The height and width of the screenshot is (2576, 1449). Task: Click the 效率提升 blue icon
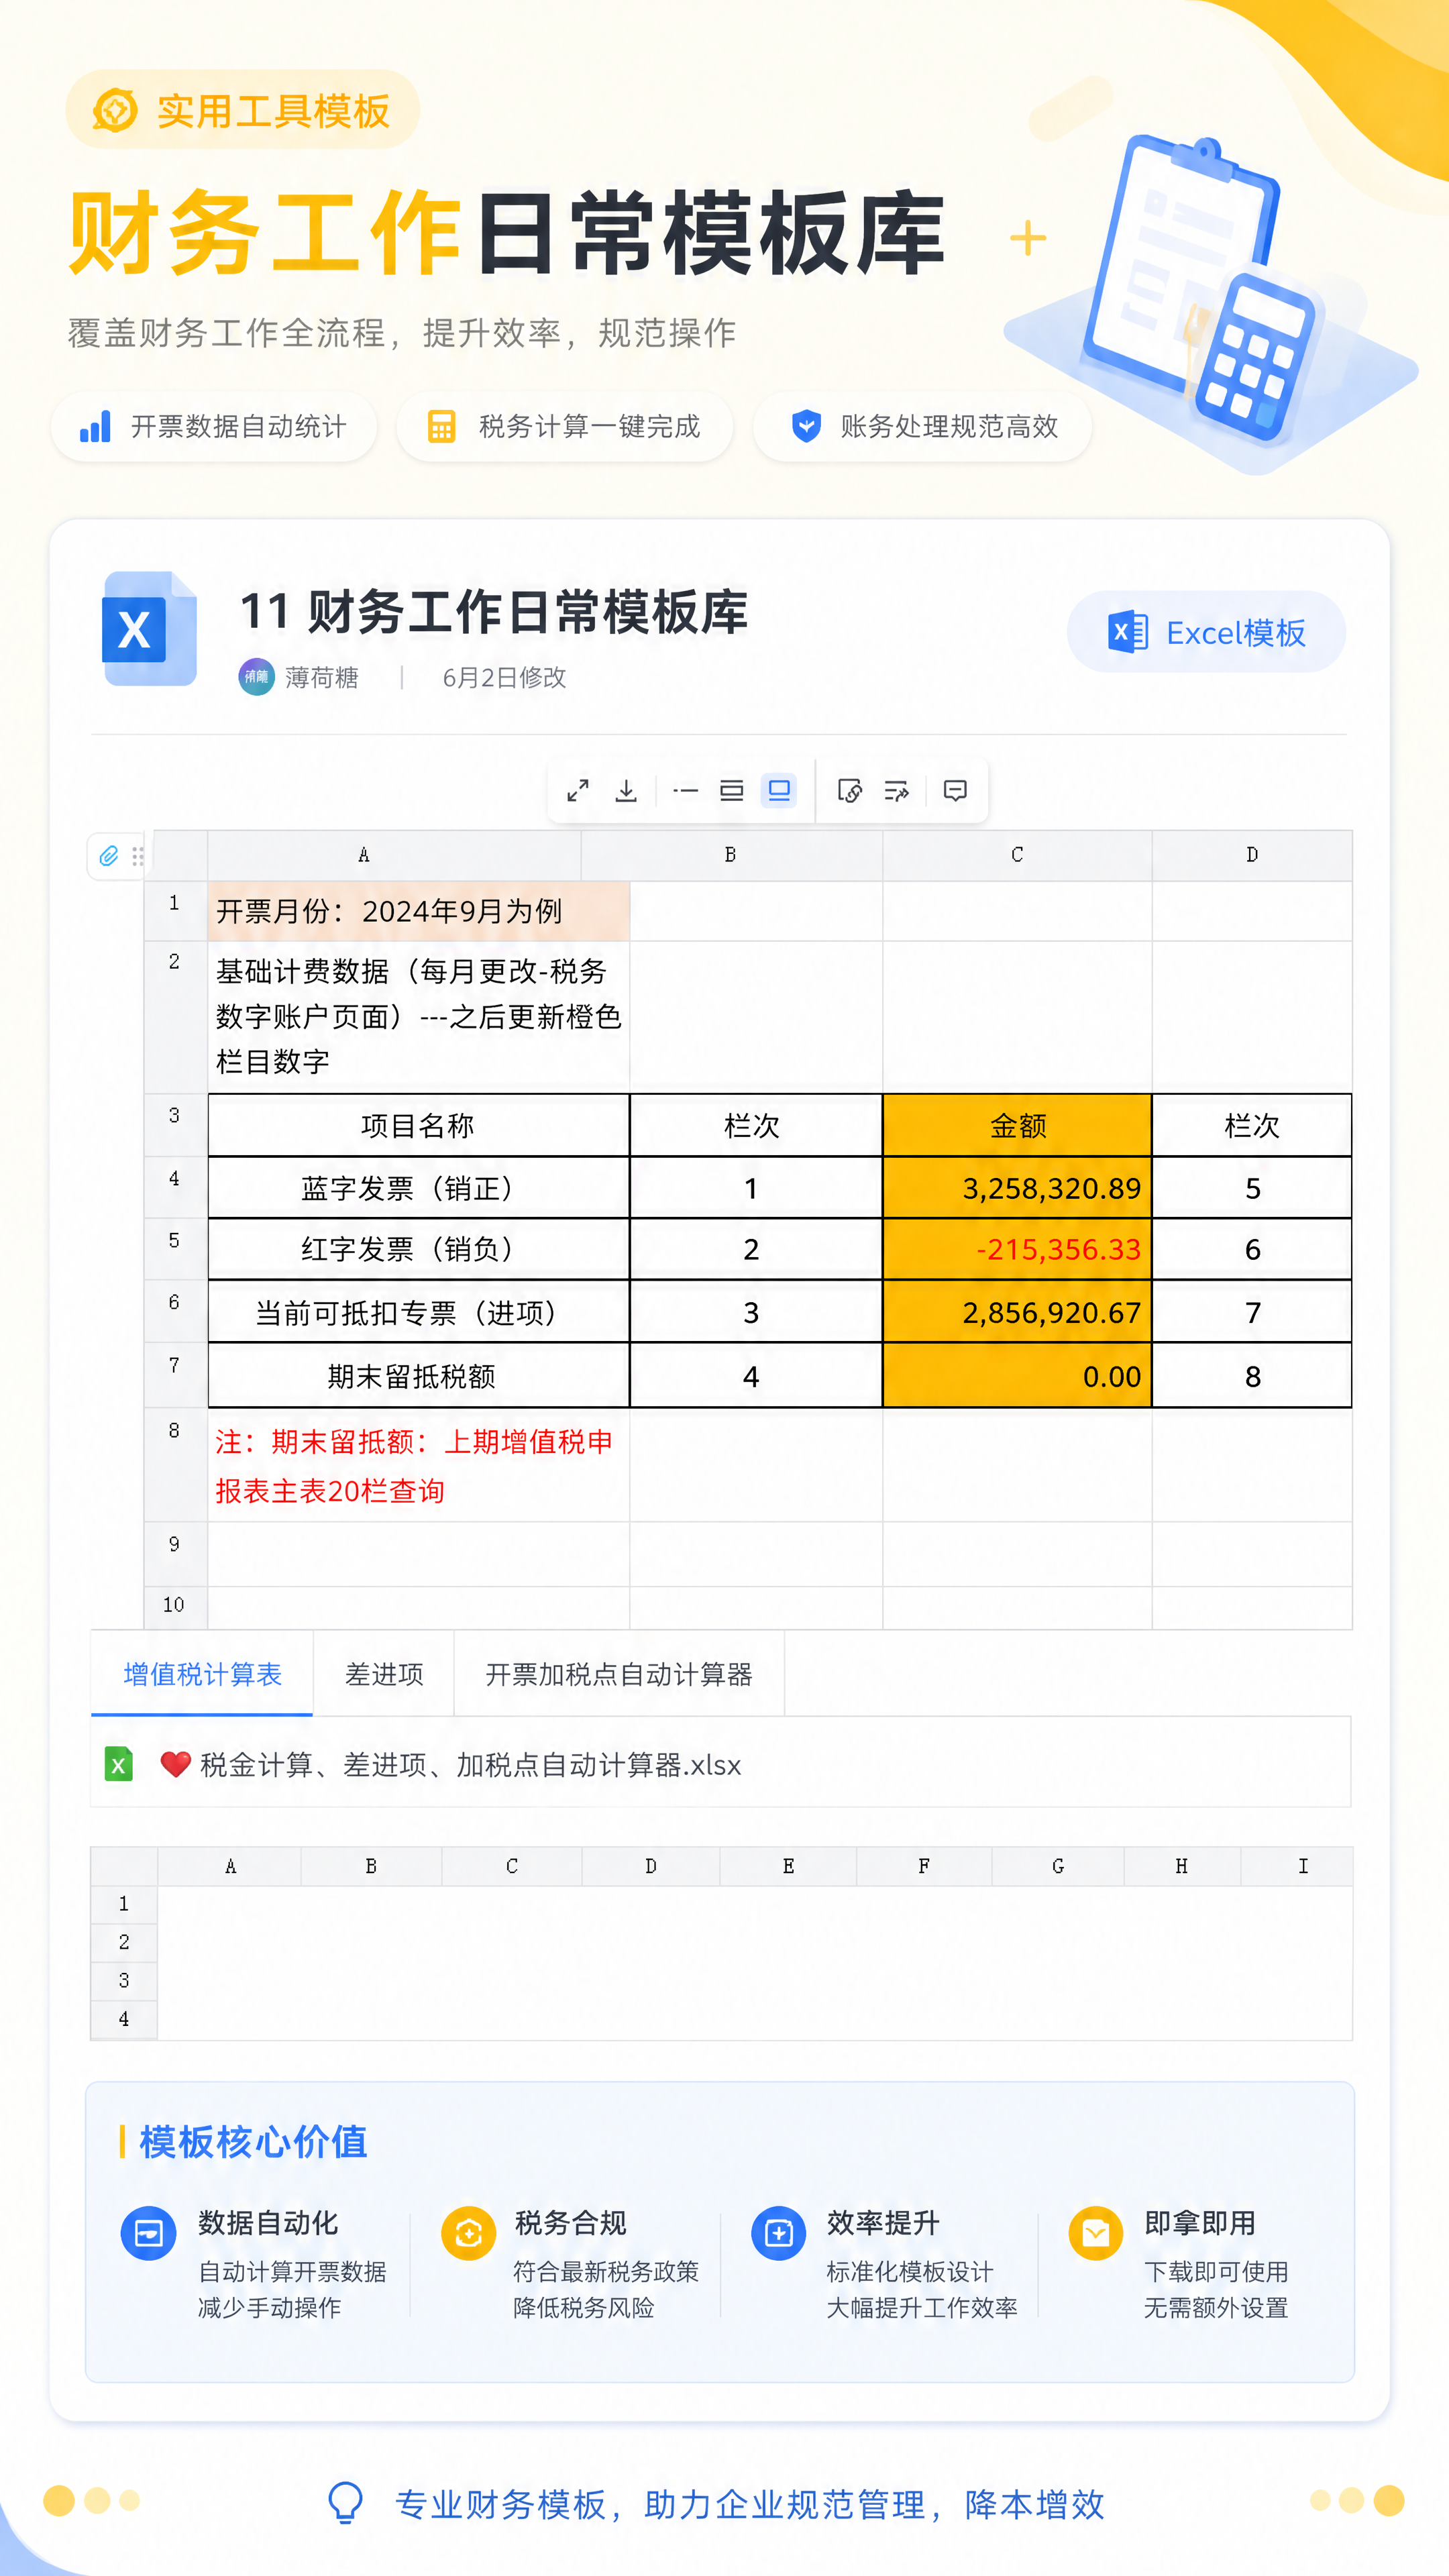tap(778, 2233)
